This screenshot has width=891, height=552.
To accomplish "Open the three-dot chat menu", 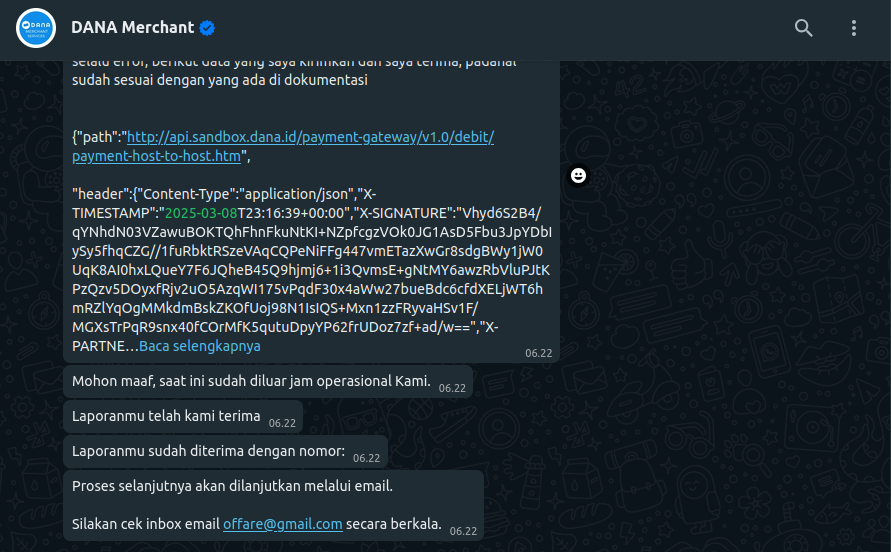I will (854, 28).
